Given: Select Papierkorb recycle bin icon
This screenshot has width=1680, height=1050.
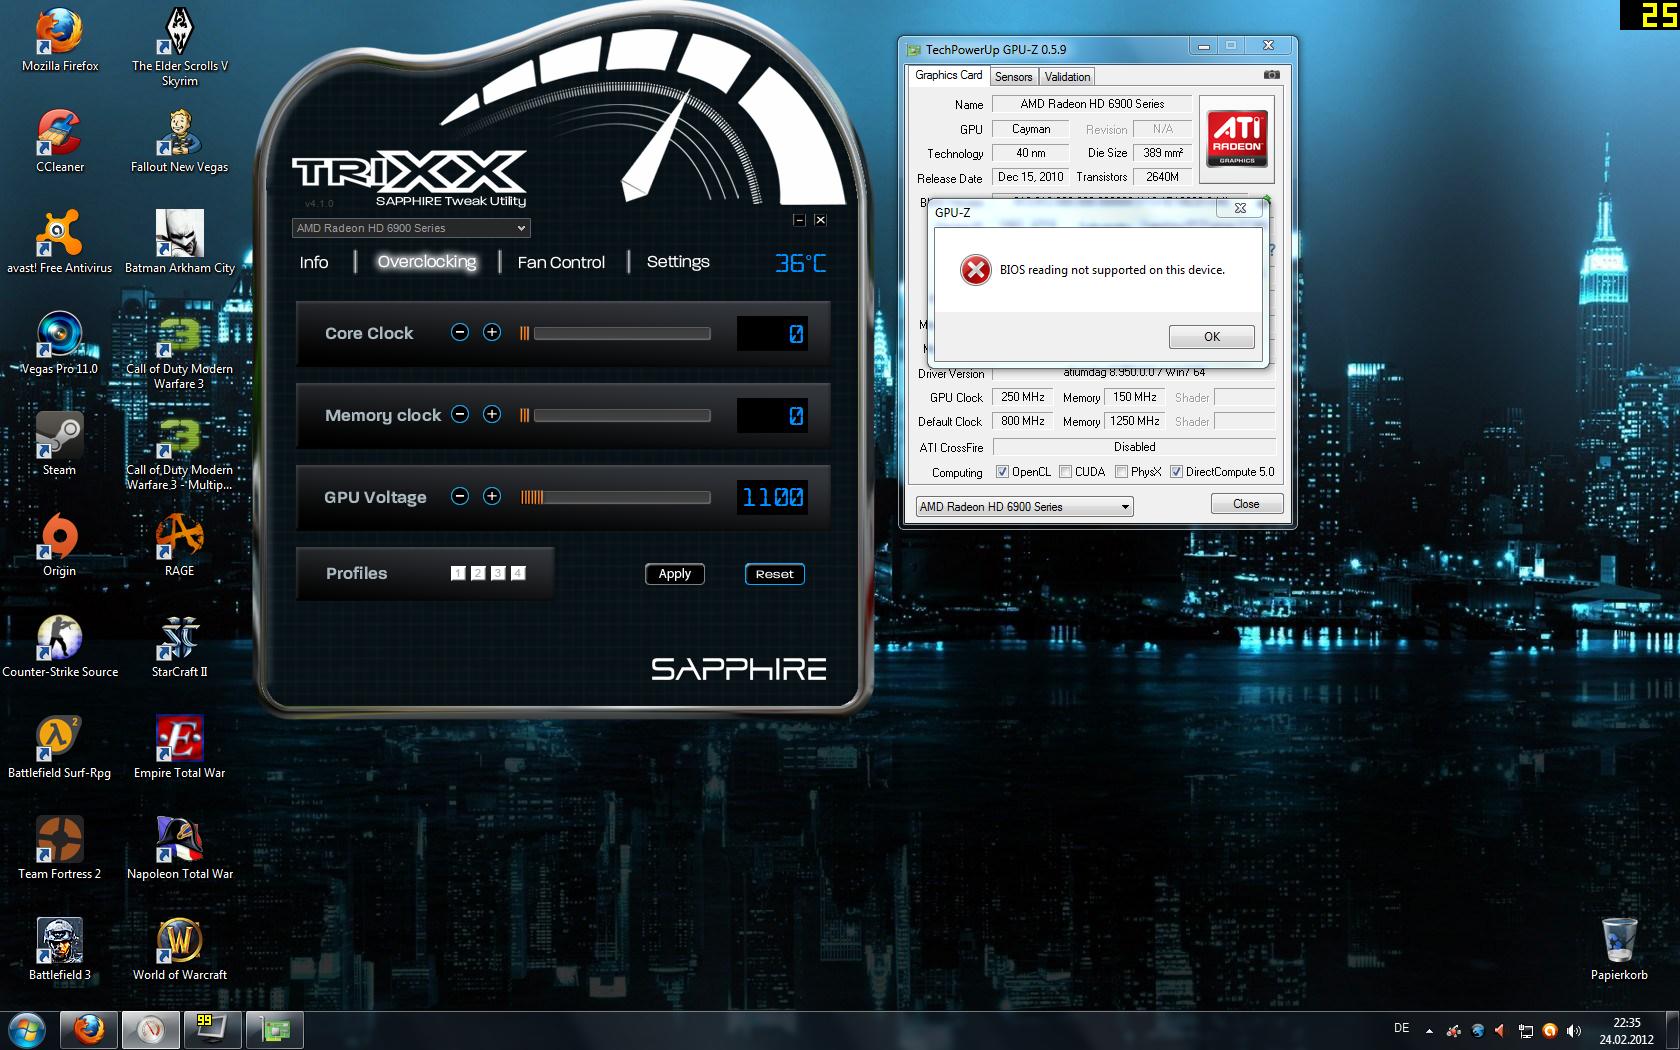Looking at the screenshot, I should (1619, 949).
